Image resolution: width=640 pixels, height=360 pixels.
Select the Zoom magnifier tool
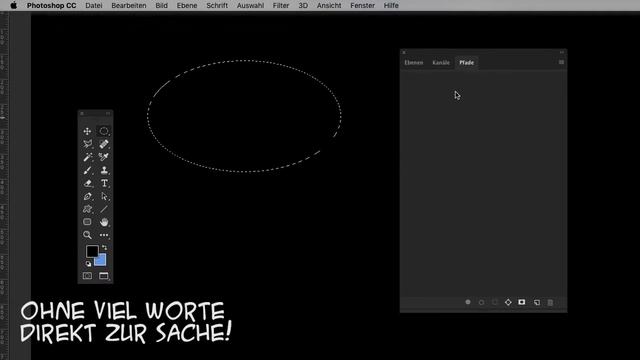click(x=87, y=235)
